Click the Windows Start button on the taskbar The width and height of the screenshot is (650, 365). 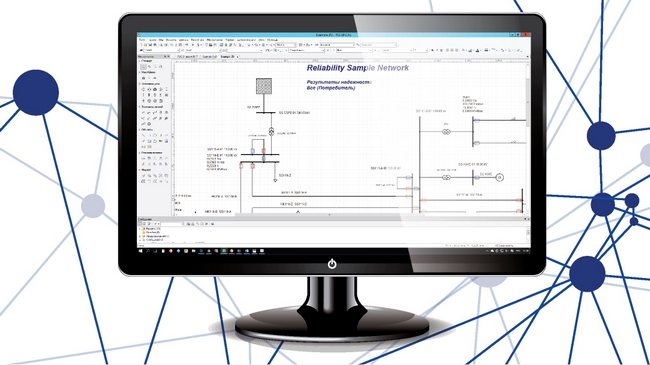click(141, 251)
